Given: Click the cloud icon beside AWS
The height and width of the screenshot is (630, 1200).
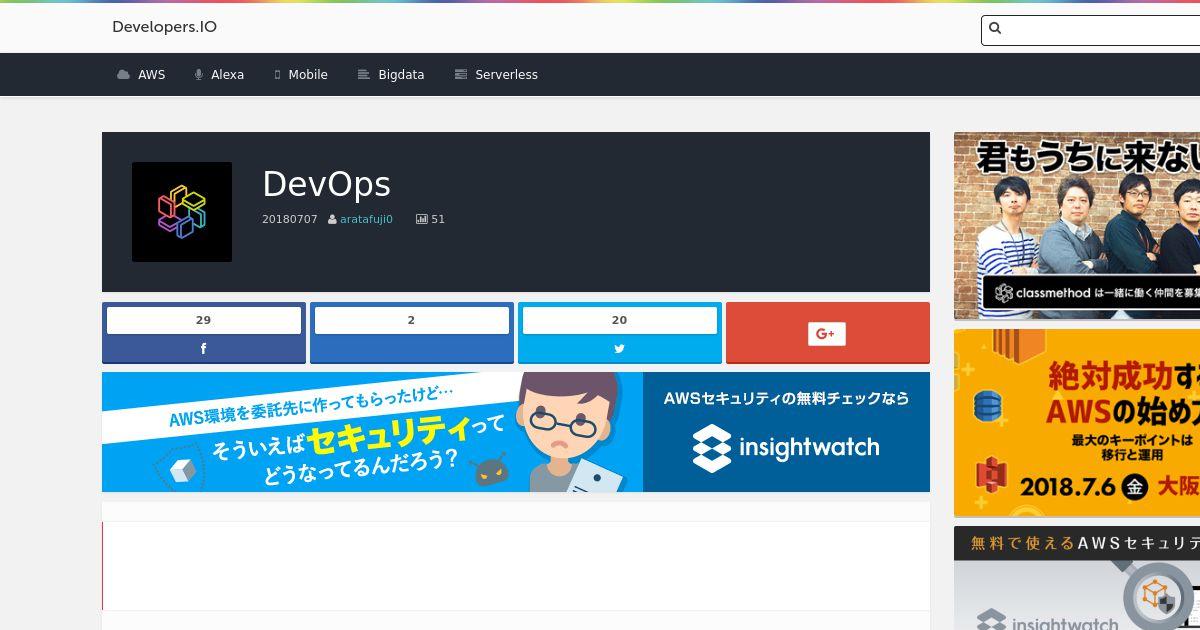Looking at the screenshot, I should click(x=123, y=75).
